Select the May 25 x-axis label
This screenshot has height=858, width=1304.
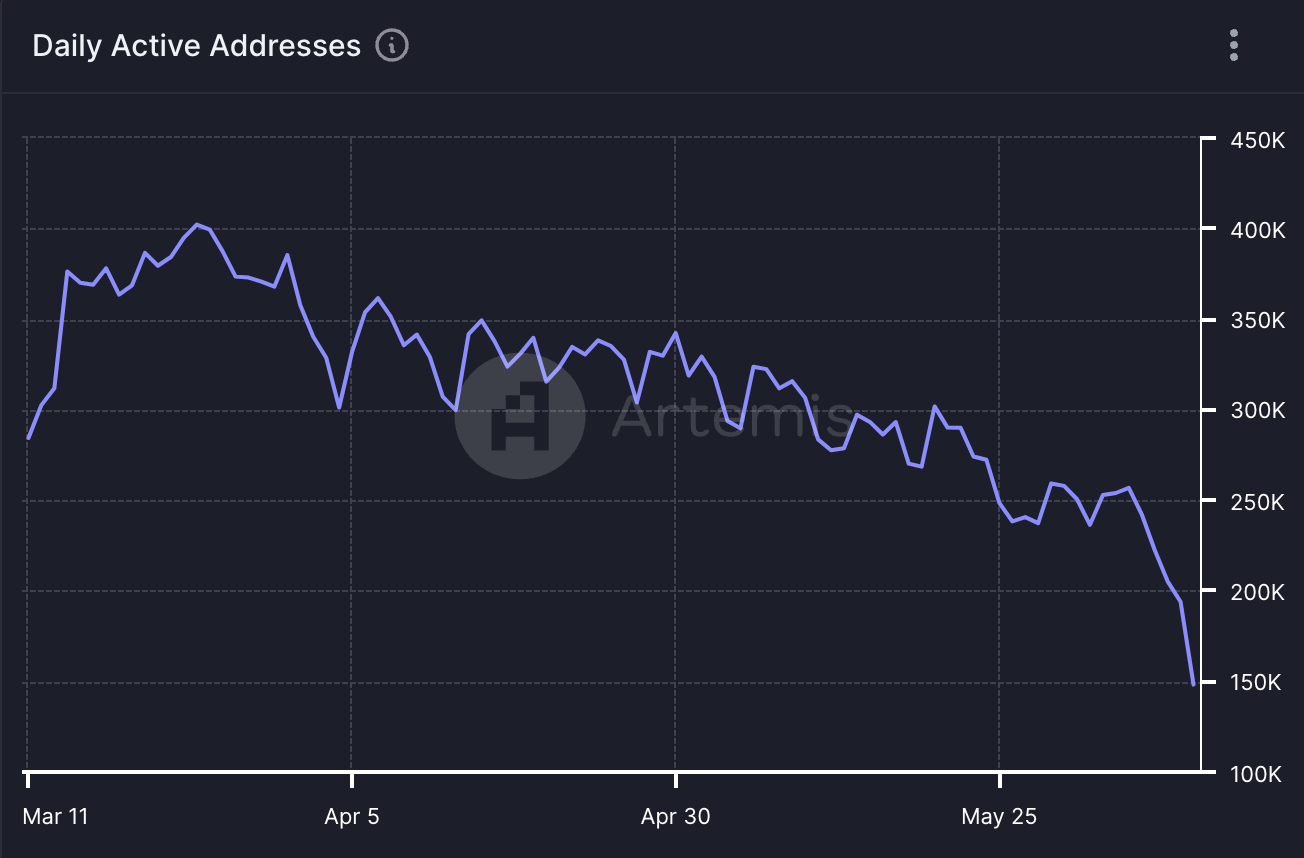coord(999,816)
